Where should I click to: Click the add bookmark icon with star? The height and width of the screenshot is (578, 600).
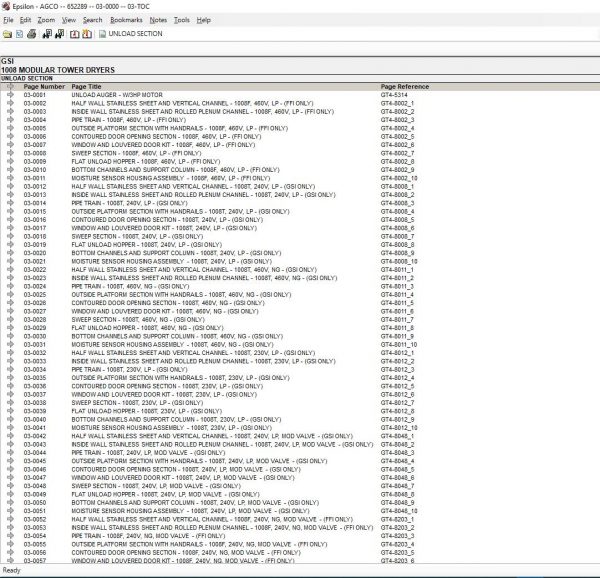pos(87,34)
